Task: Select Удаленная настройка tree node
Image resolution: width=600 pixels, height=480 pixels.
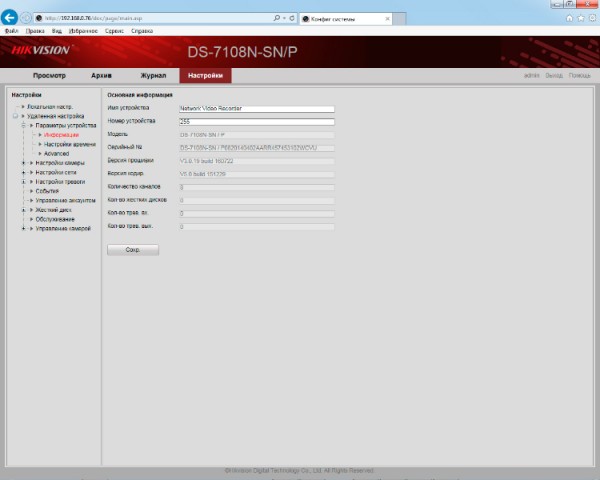Action: tap(55, 116)
